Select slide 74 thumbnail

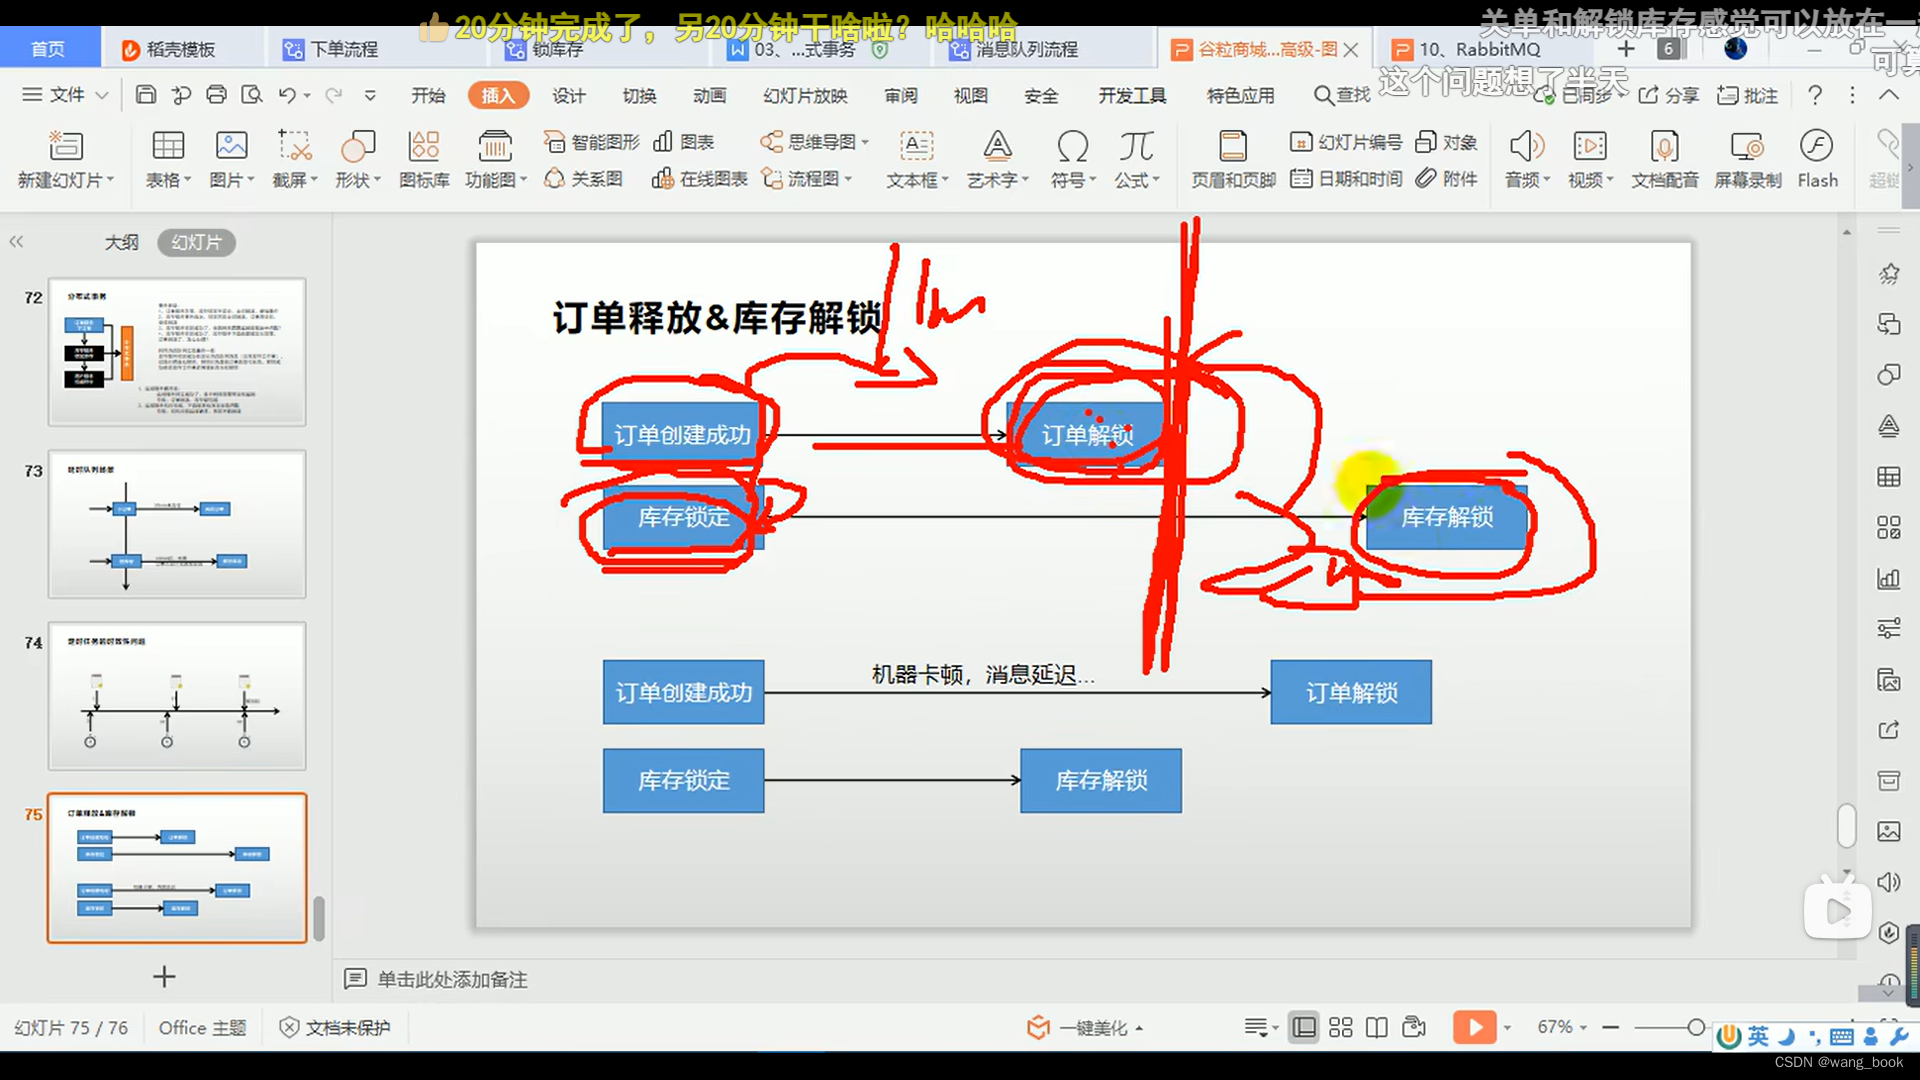click(177, 696)
